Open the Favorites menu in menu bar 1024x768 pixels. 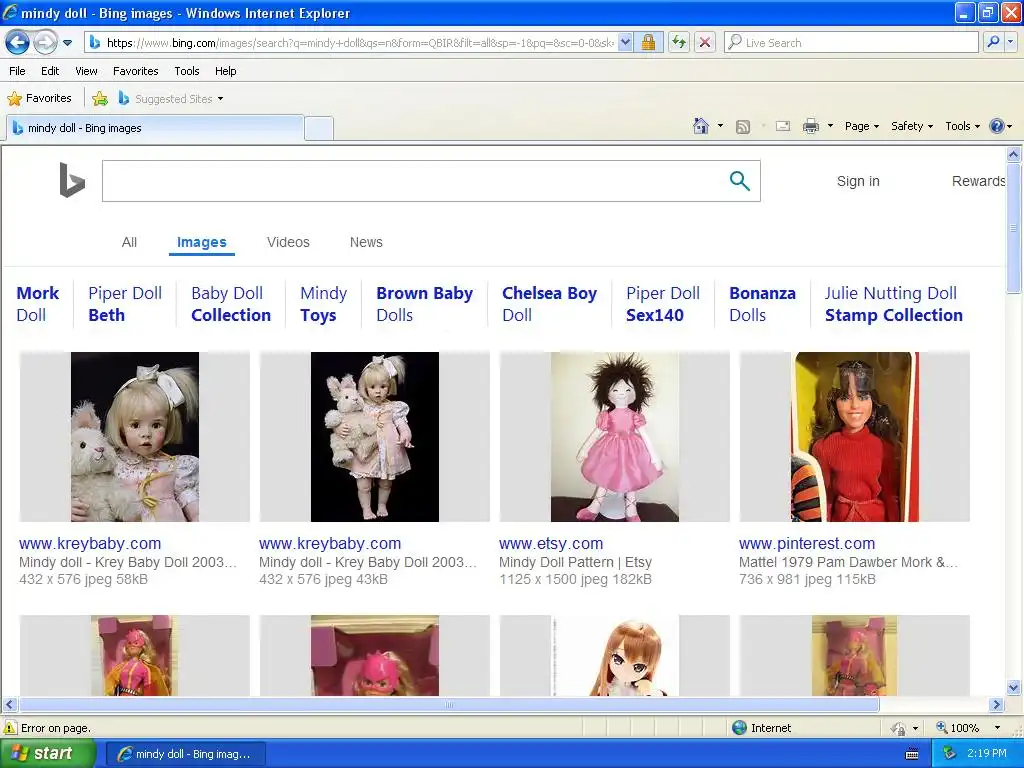tap(135, 71)
